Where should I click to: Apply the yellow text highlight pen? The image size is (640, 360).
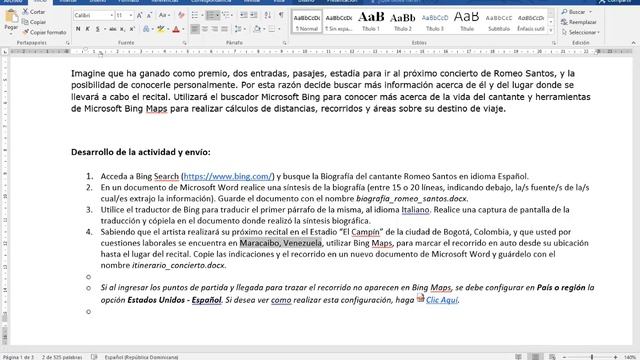[x=160, y=29]
